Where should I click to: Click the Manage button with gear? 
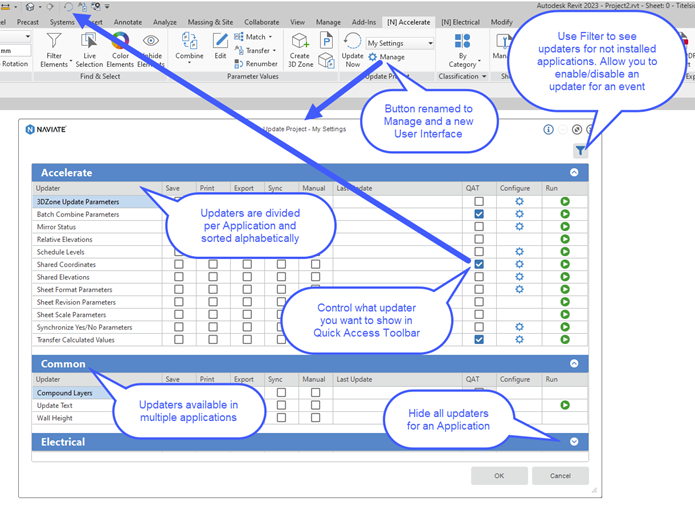pos(387,57)
